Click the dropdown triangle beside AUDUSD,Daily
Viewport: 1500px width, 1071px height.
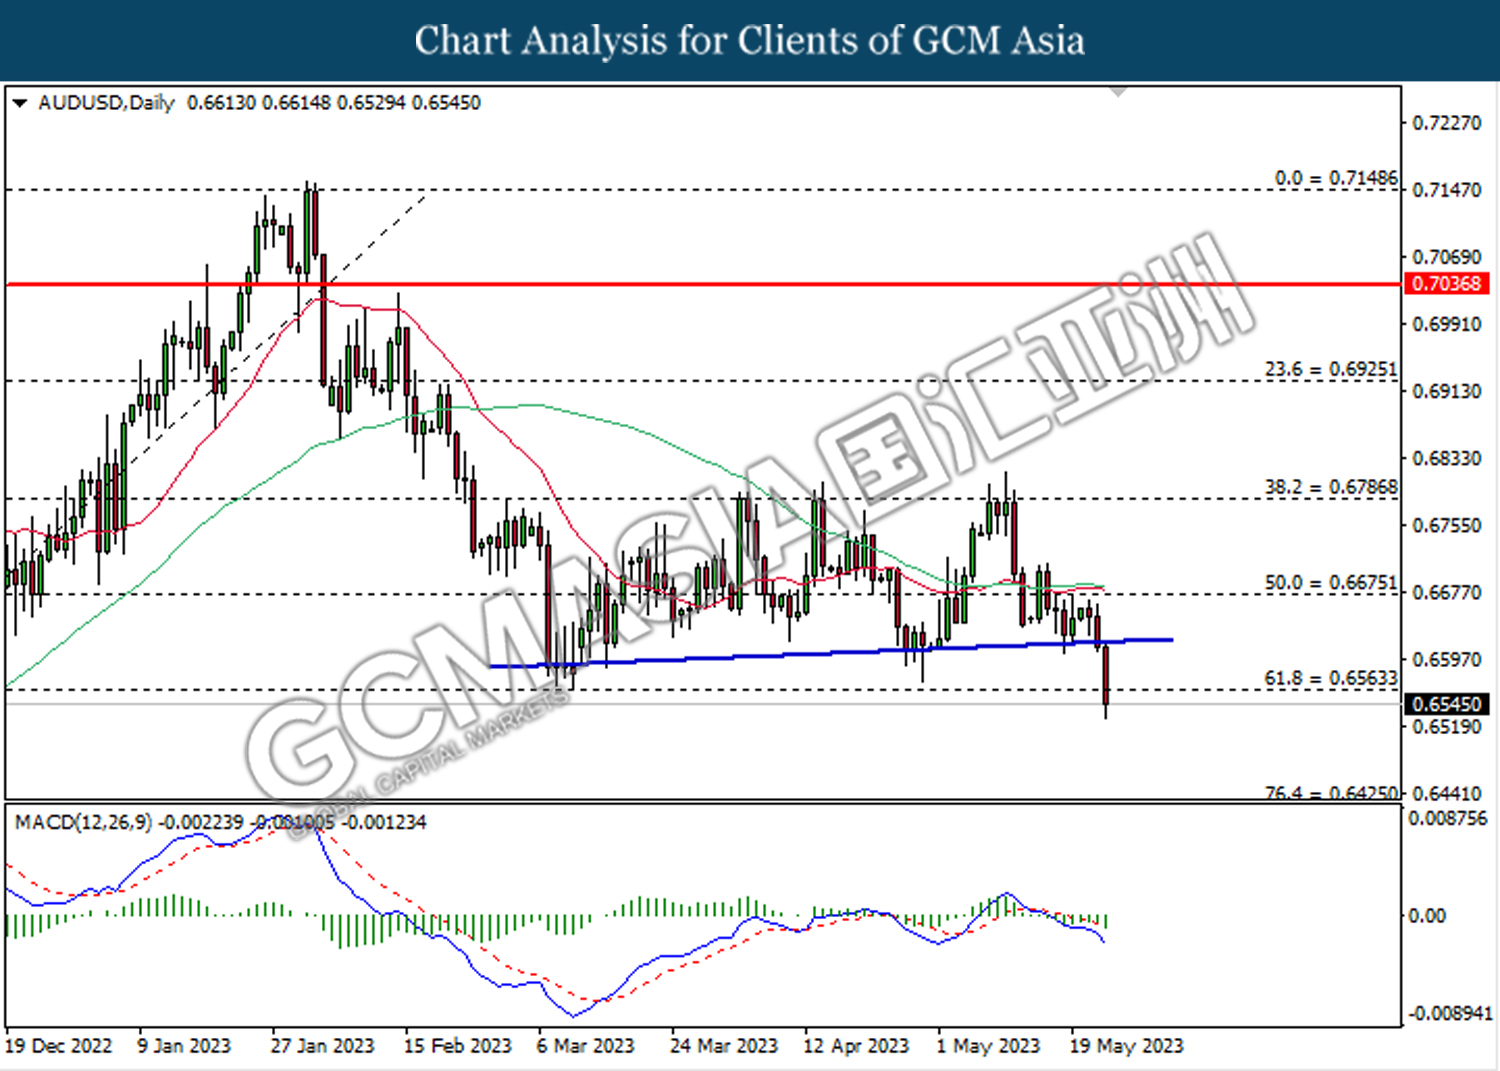[20, 103]
